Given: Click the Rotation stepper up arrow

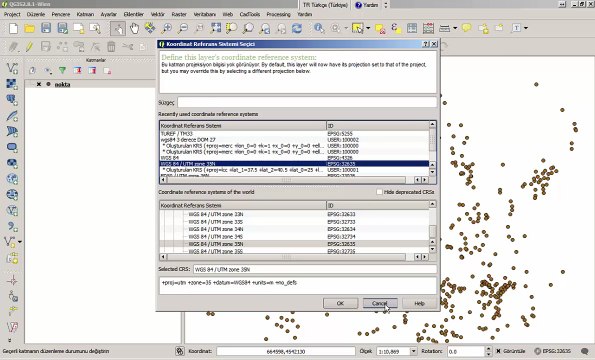Looking at the screenshot, I should (x=489, y=349).
